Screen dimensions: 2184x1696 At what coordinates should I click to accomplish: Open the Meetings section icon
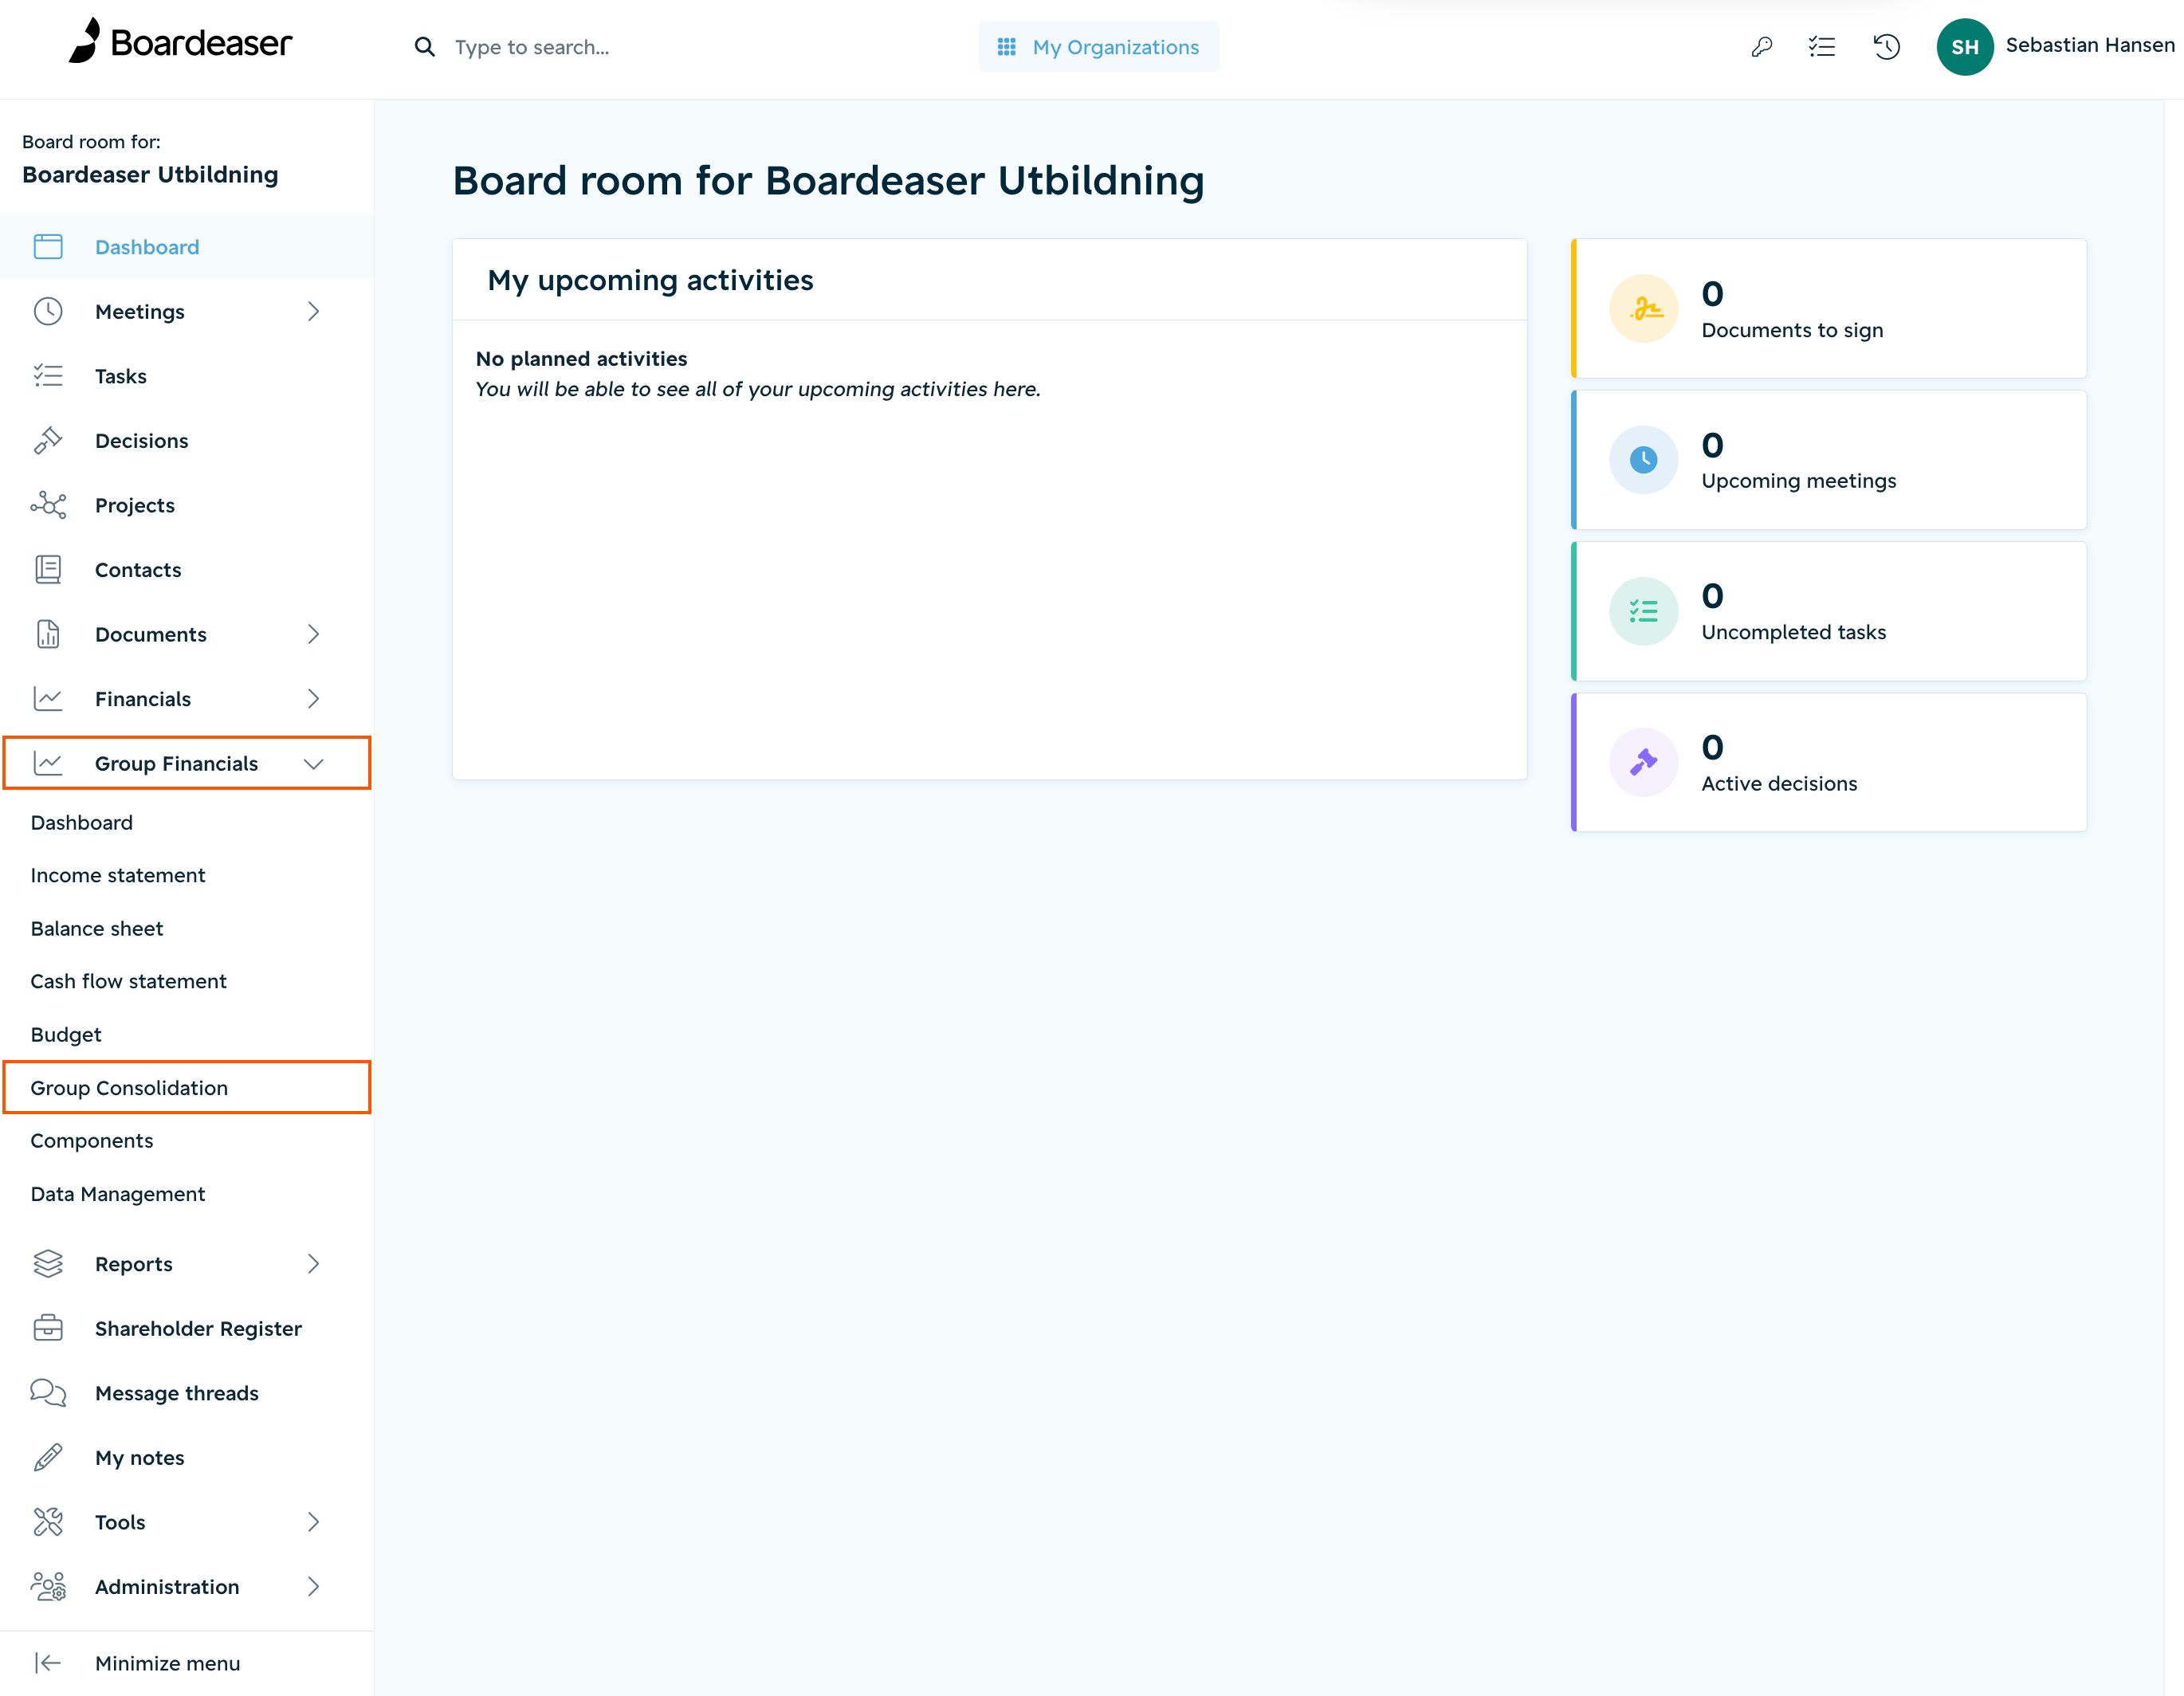(48, 311)
